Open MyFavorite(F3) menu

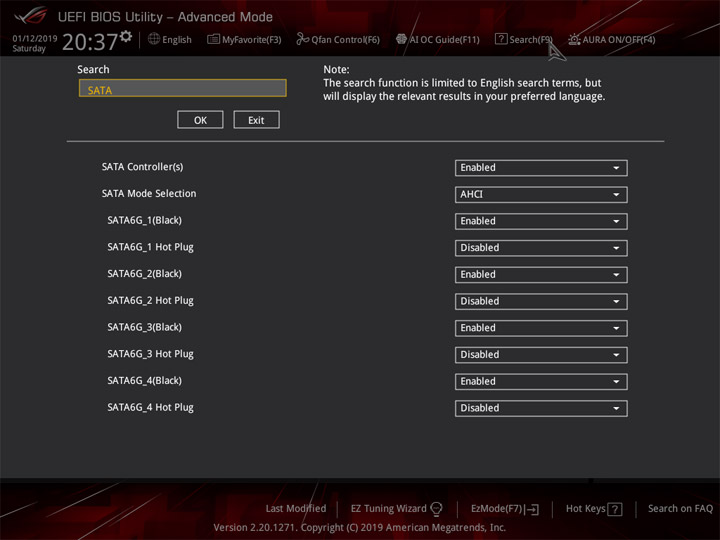coord(252,40)
